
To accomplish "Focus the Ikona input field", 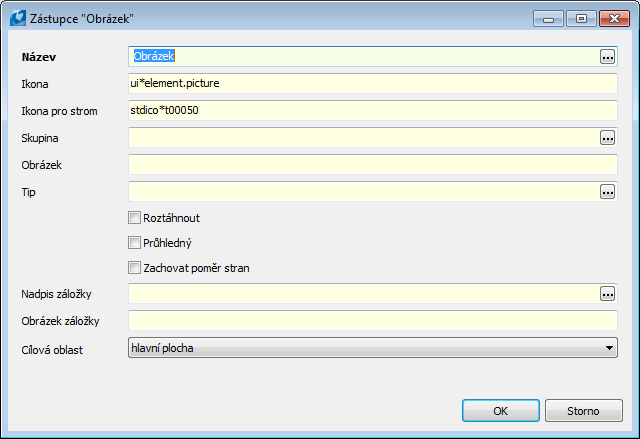I will pos(373,84).
